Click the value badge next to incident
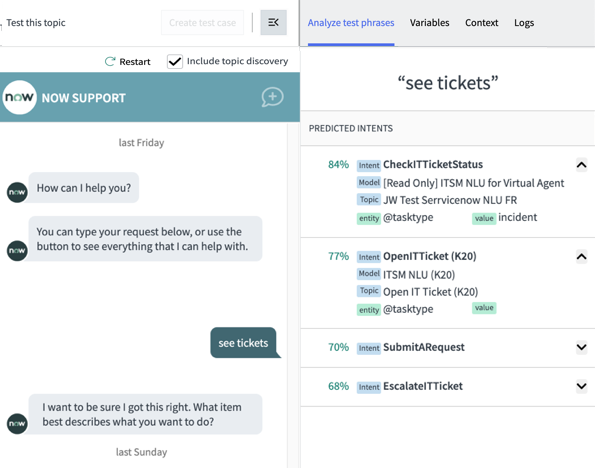This screenshot has height=468, width=595. click(484, 218)
